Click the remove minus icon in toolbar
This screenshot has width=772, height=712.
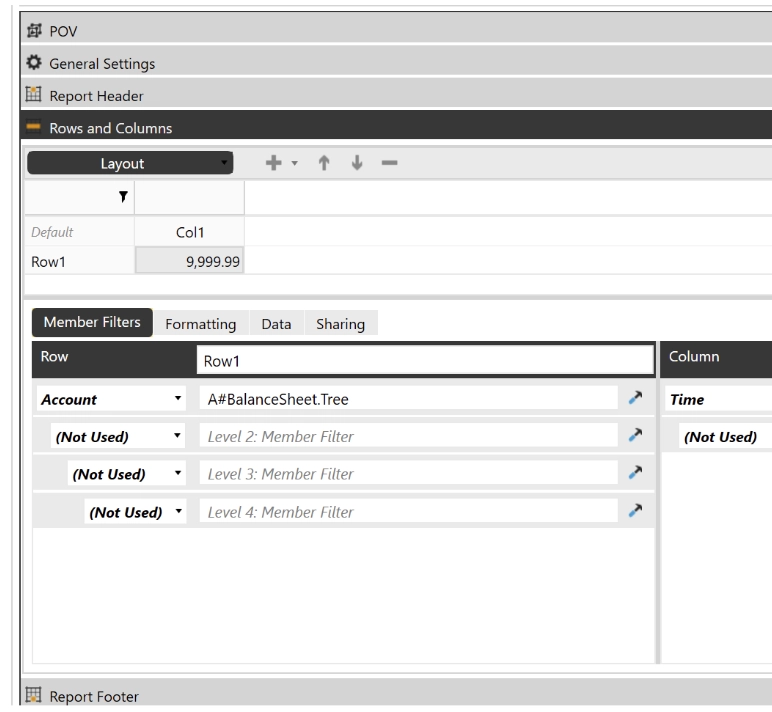click(388, 163)
